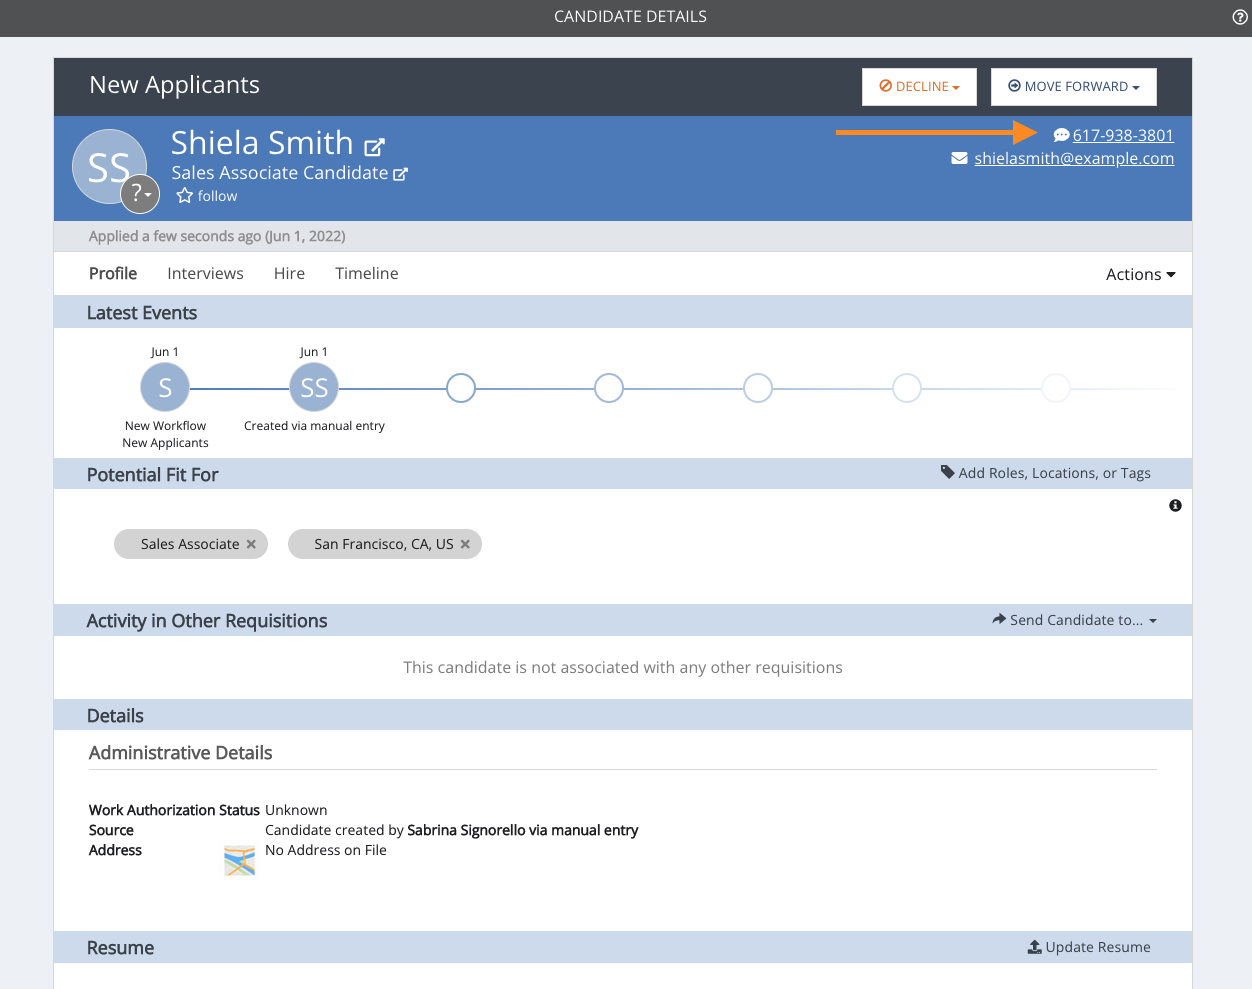This screenshot has height=989, width=1252.
Task: Switch to the Hire tab
Action: click(x=289, y=273)
